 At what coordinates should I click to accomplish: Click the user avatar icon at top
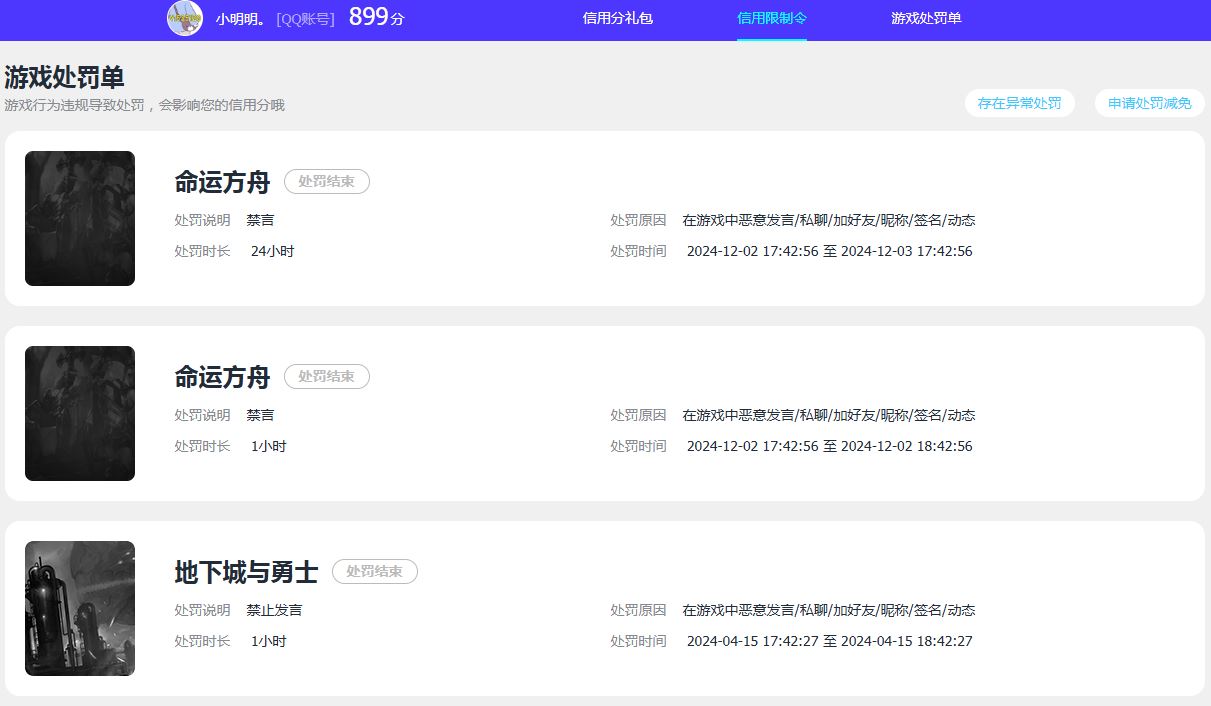pos(185,19)
